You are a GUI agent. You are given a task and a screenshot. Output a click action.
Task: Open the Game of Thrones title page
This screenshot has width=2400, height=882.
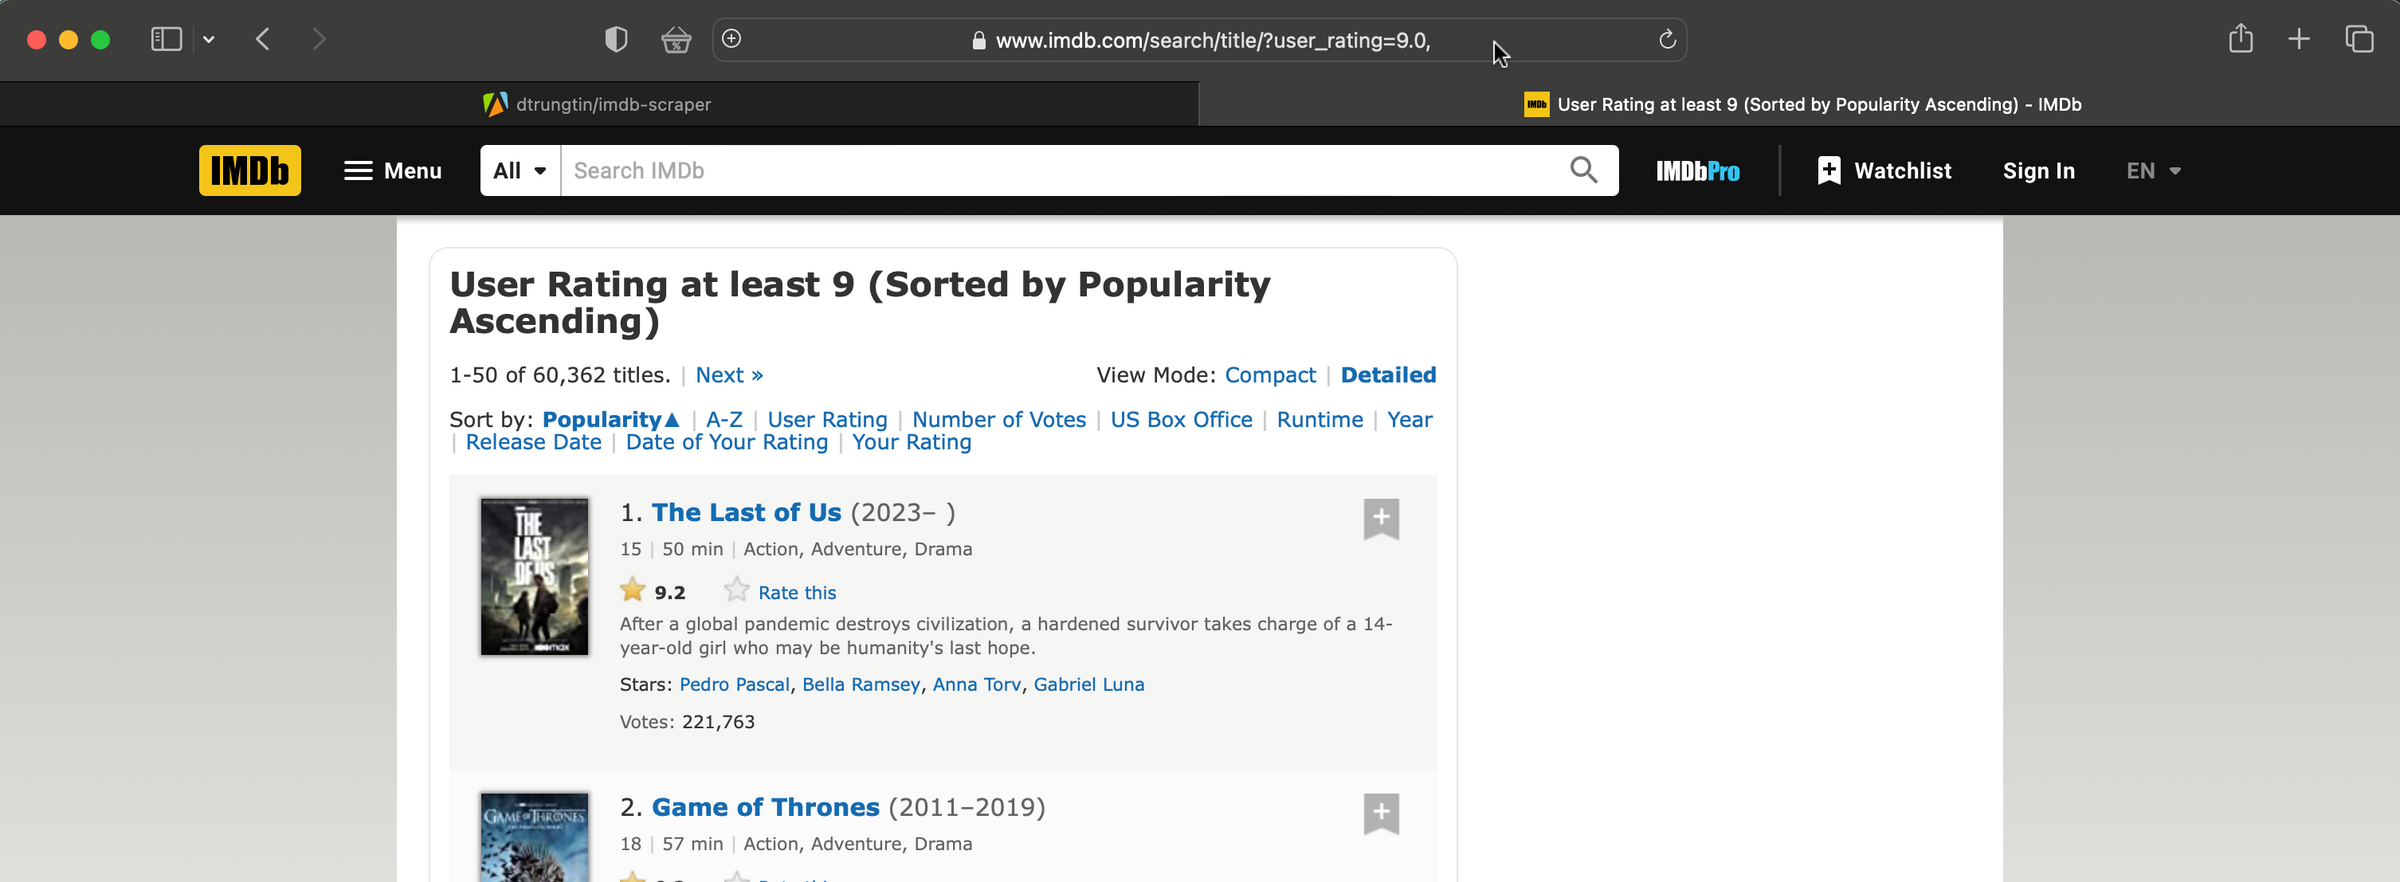[x=765, y=807]
